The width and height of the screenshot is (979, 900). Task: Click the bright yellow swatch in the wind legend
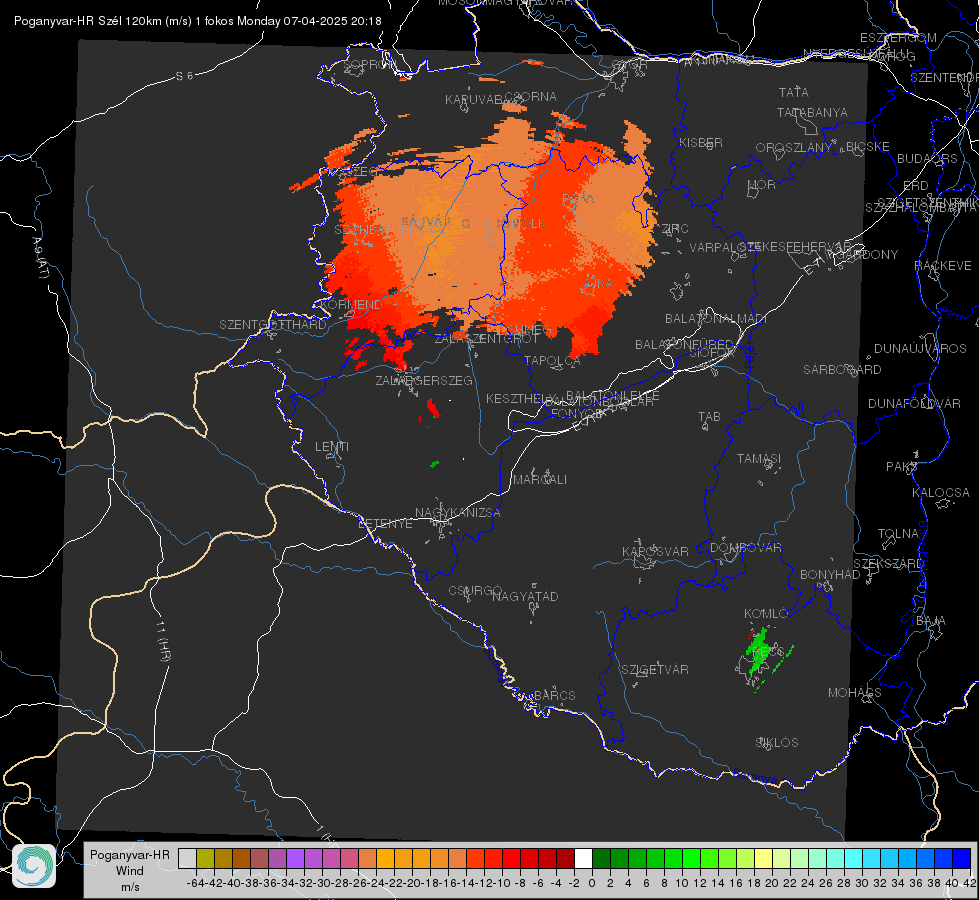point(764,858)
